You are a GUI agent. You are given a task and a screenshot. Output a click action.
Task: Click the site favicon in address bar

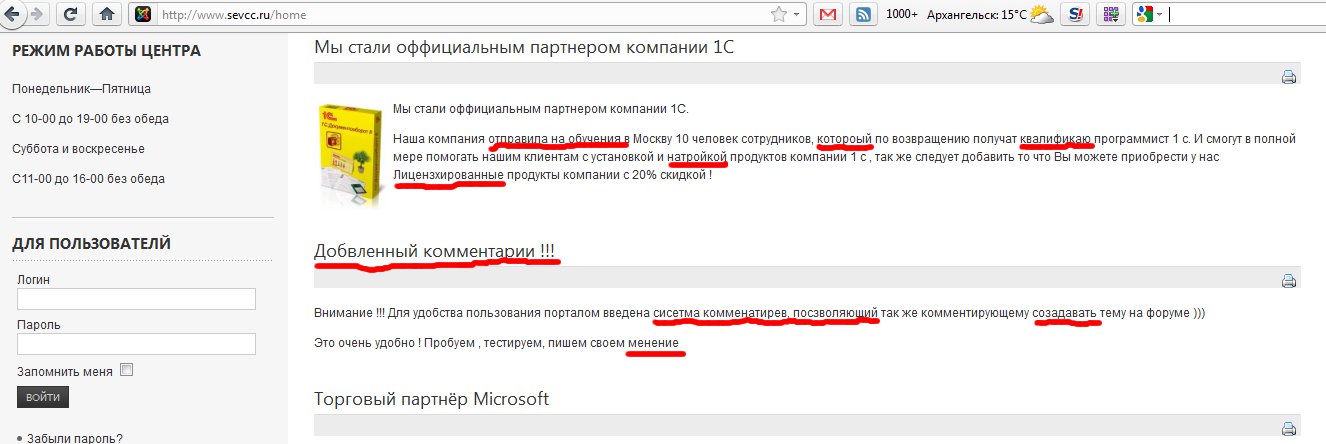pos(143,14)
